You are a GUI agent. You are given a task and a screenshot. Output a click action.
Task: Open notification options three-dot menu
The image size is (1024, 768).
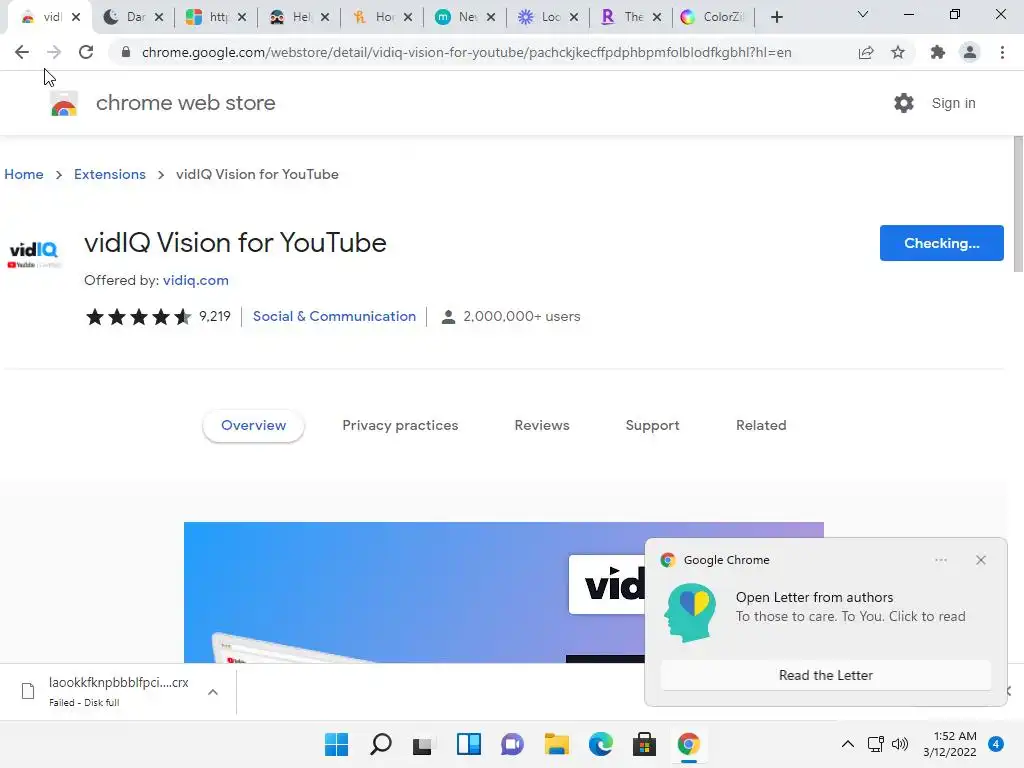[940, 560]
